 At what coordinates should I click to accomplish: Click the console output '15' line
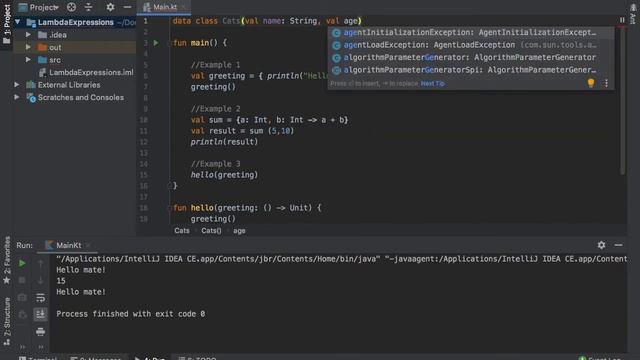[x=61, y=281]
